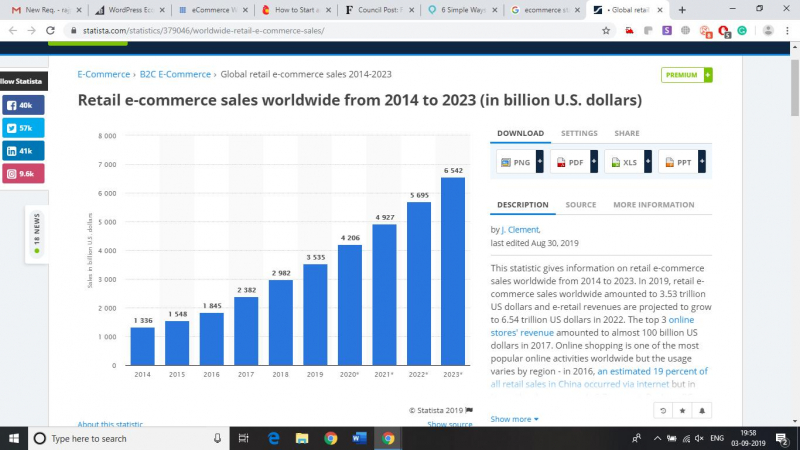Click the flag icon beside Statista 2019

click(469, 410)
